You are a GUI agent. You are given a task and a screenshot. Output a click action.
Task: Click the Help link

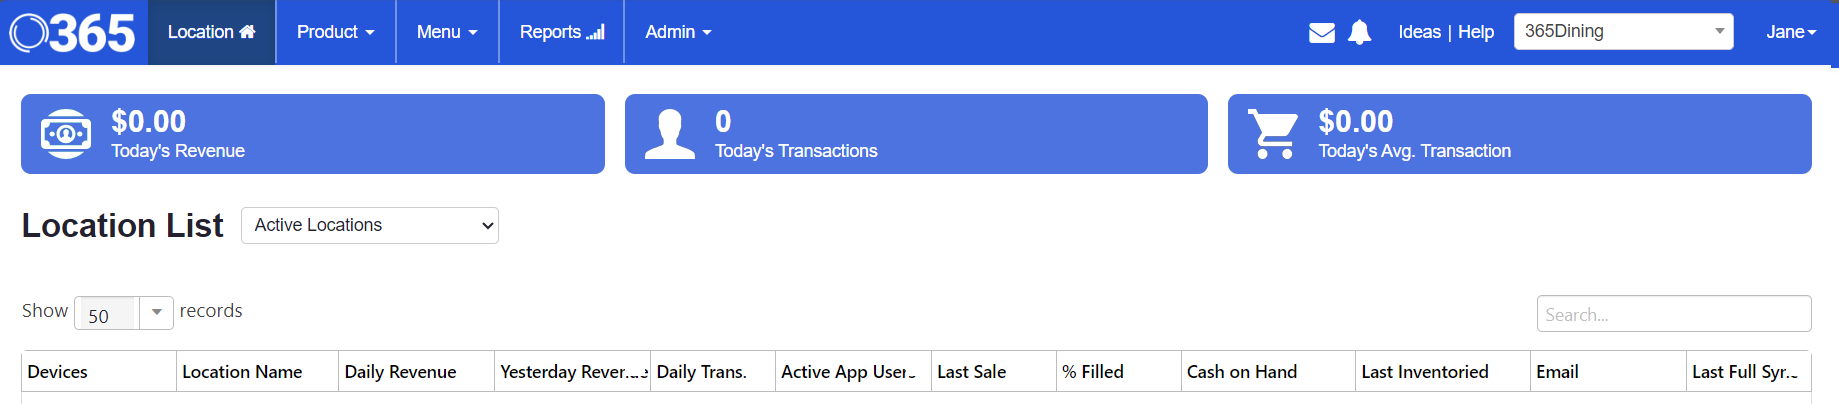1476,32
